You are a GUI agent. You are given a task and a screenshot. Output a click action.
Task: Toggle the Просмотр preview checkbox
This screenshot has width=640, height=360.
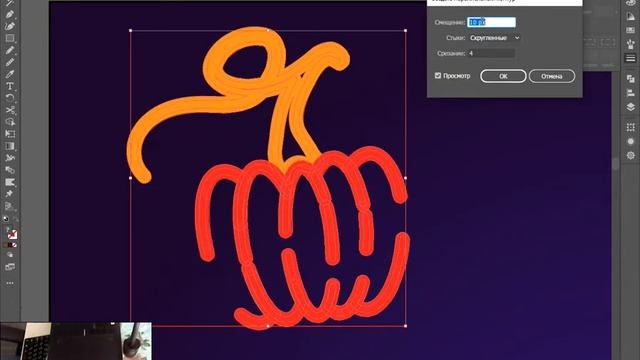click(x=438, y=76)
